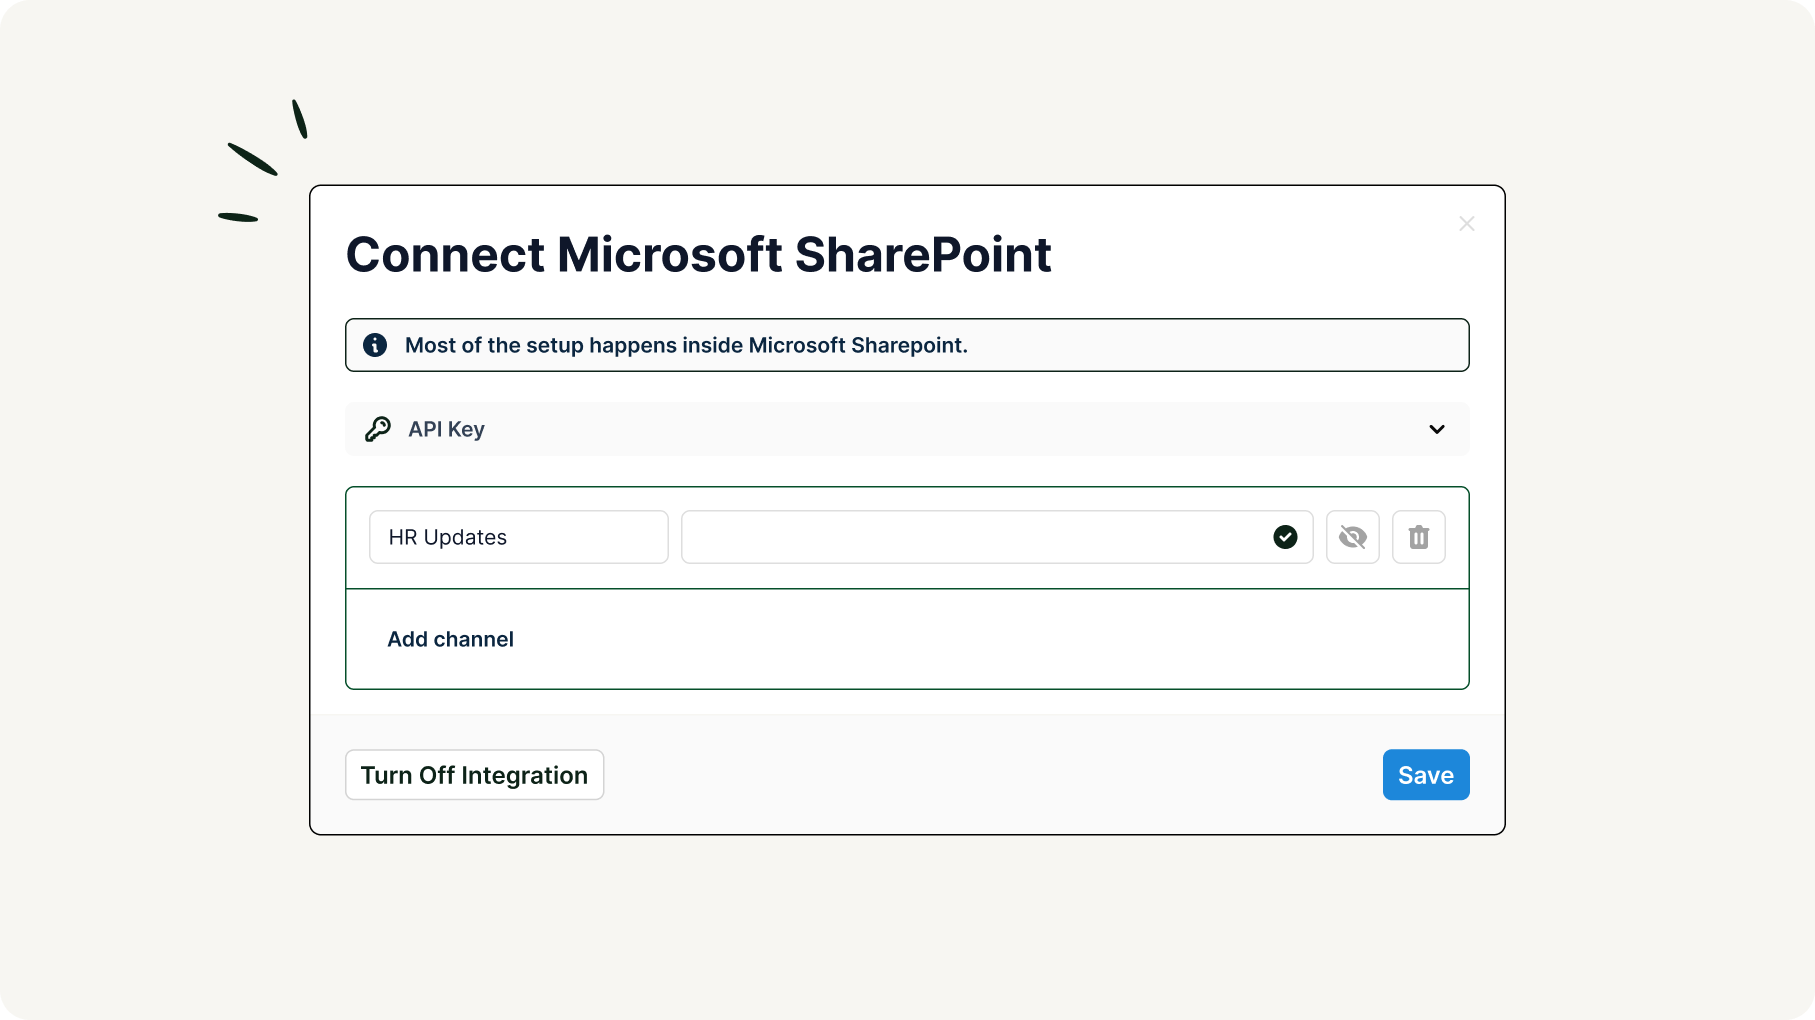Screen dimensions: 1815x1020
Task: Click 'Most of the setup happens inside Microsoft Sharepoint.' text
Action: 686,345
